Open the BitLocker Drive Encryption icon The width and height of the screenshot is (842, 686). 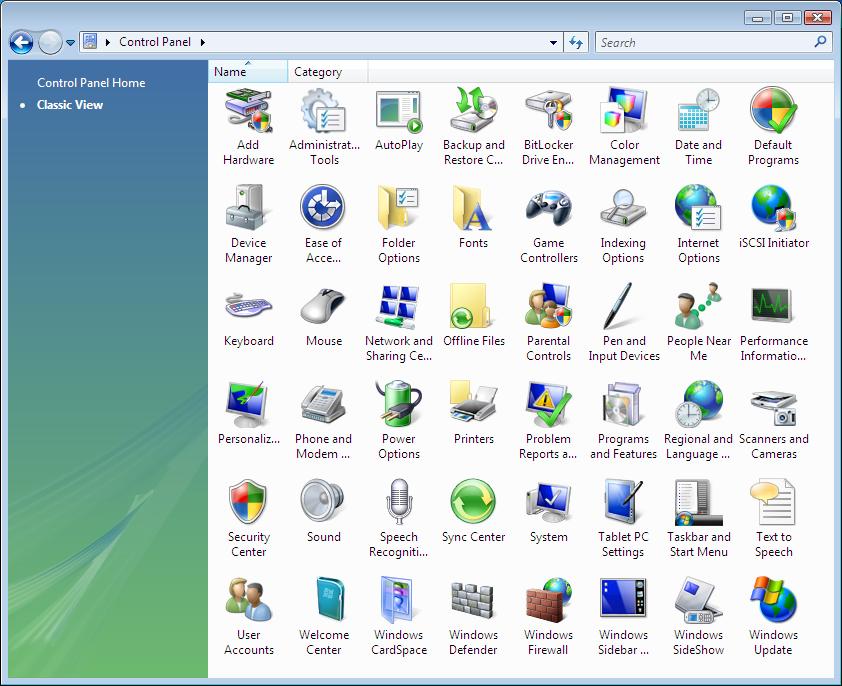(548, 113)
